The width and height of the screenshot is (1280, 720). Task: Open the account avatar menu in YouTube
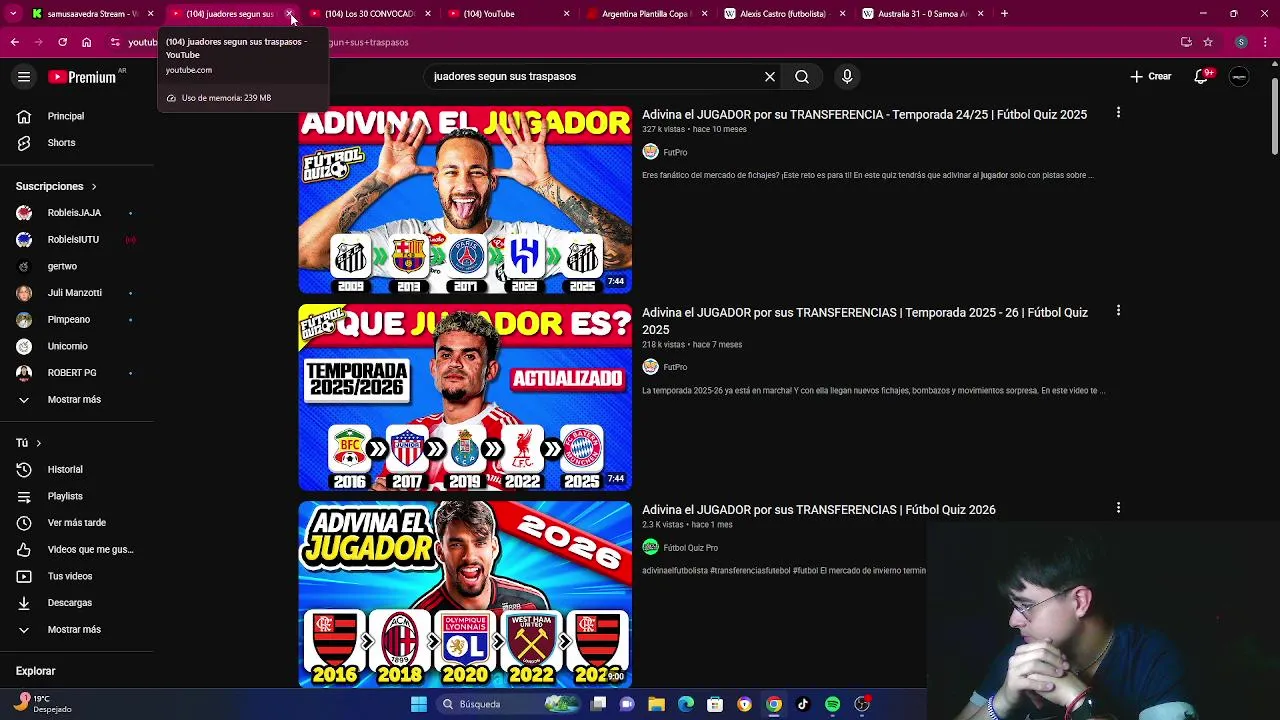coord(1239,77)
